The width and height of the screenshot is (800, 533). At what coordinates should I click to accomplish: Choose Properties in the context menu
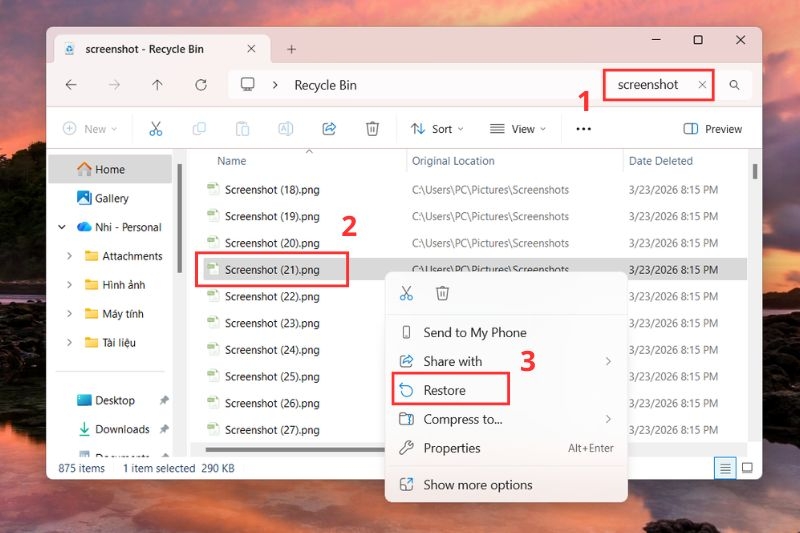point(506,448)
